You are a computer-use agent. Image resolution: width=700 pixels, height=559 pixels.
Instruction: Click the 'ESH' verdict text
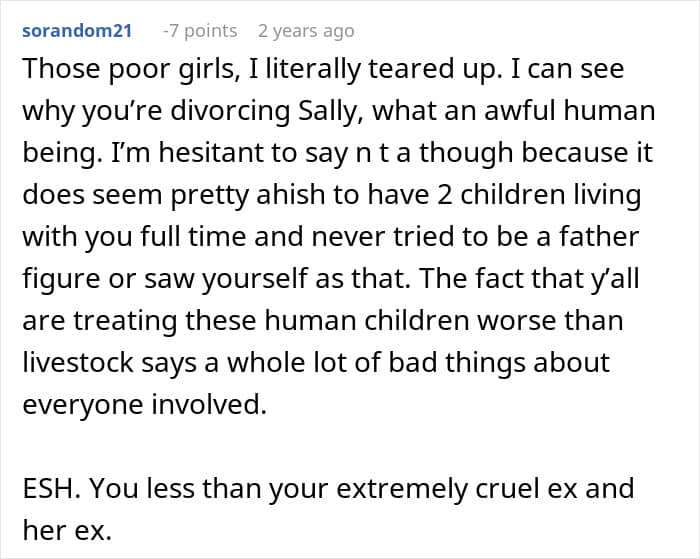48,488
